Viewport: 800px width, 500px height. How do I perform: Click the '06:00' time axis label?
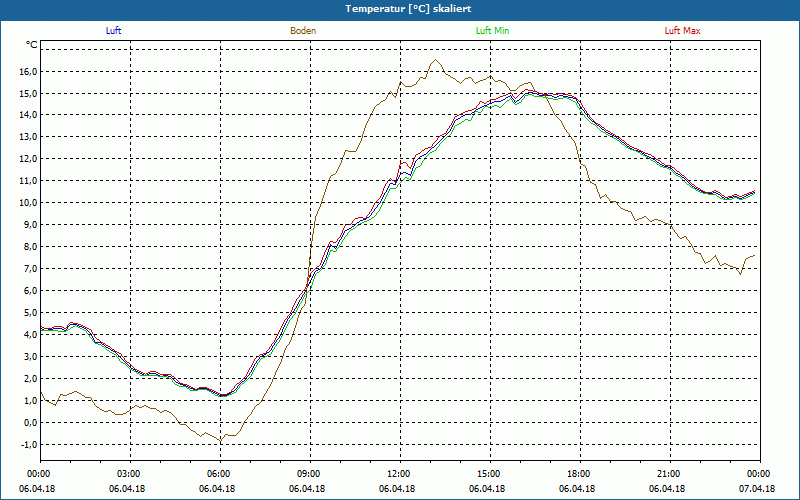click(217, 474)
